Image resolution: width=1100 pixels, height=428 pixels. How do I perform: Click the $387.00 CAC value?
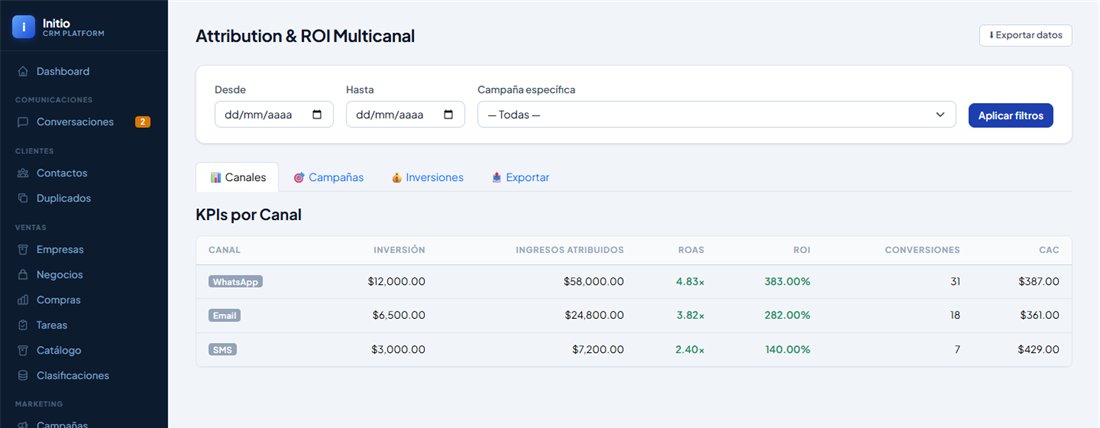1039,281
